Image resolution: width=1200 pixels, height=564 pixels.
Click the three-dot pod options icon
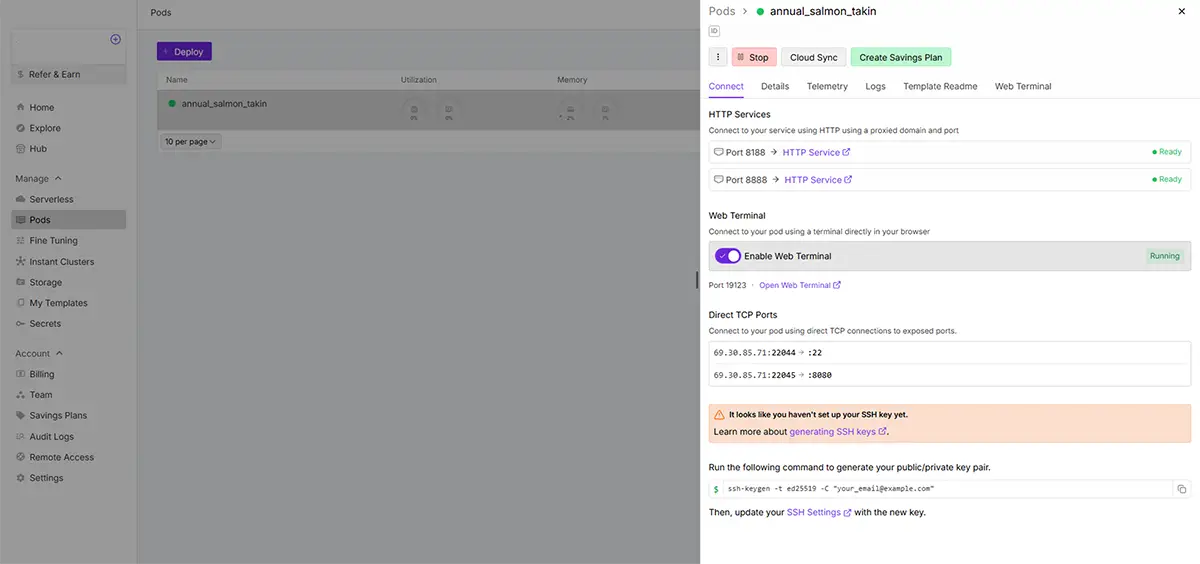click(x=717, y=57)
